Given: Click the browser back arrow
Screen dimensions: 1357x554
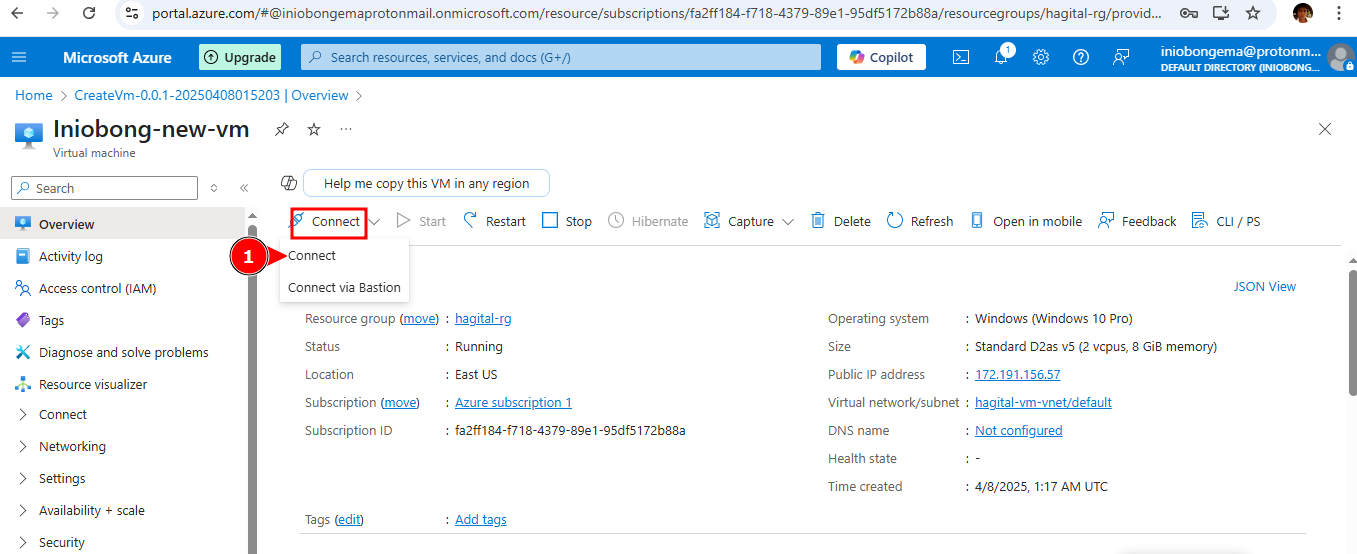Looking at the screenshot, I should 17,13.
